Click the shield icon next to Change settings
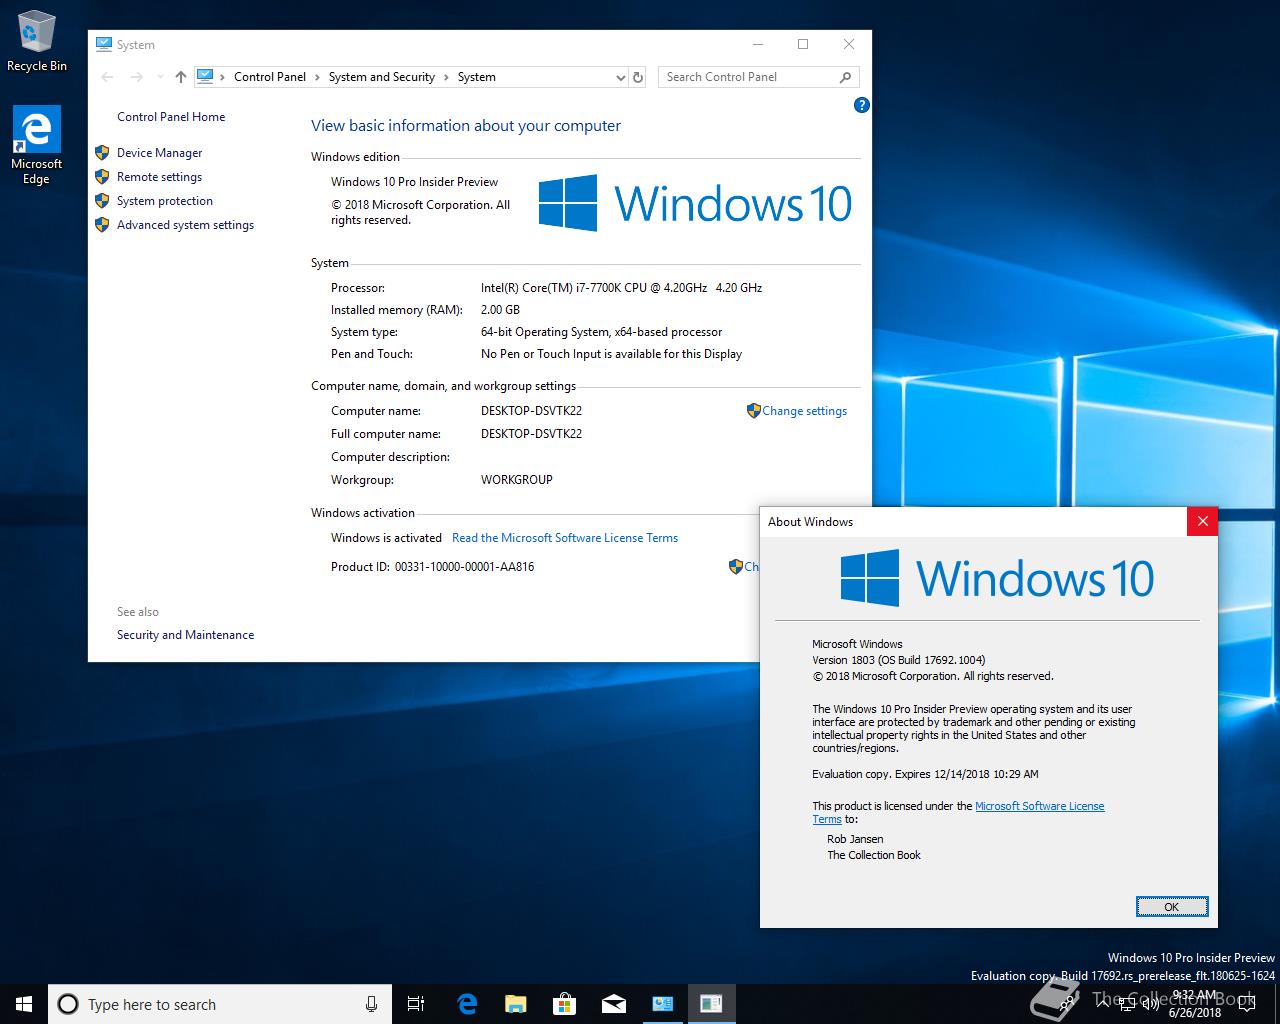Viewport: 1280px width, 1024px height. tap(753, 410)
